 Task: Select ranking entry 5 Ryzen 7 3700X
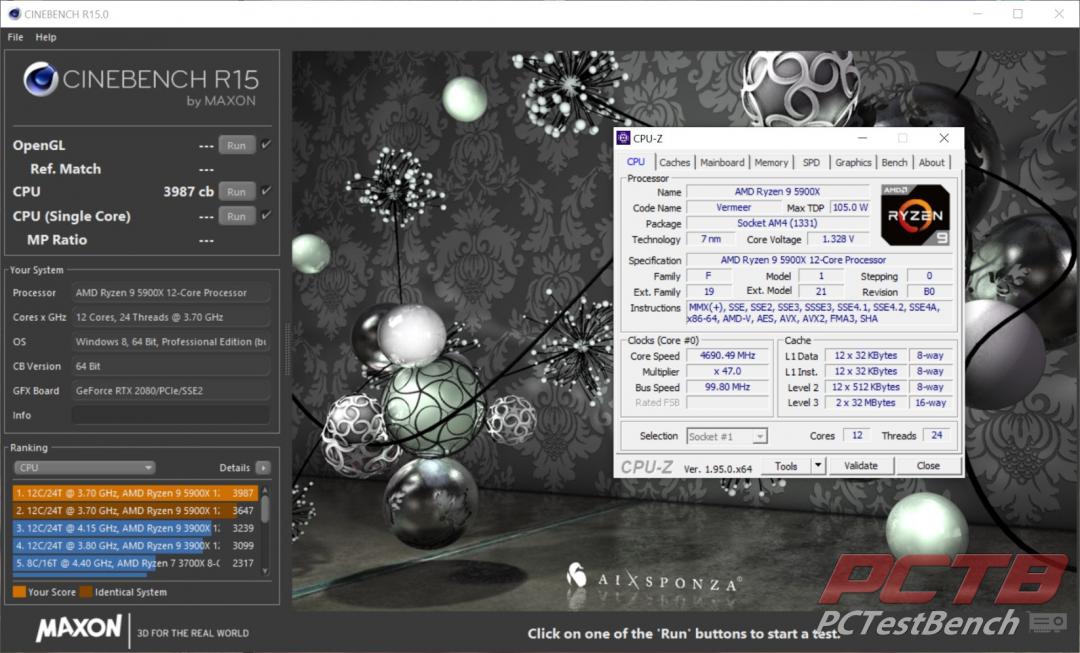(135, 563)
